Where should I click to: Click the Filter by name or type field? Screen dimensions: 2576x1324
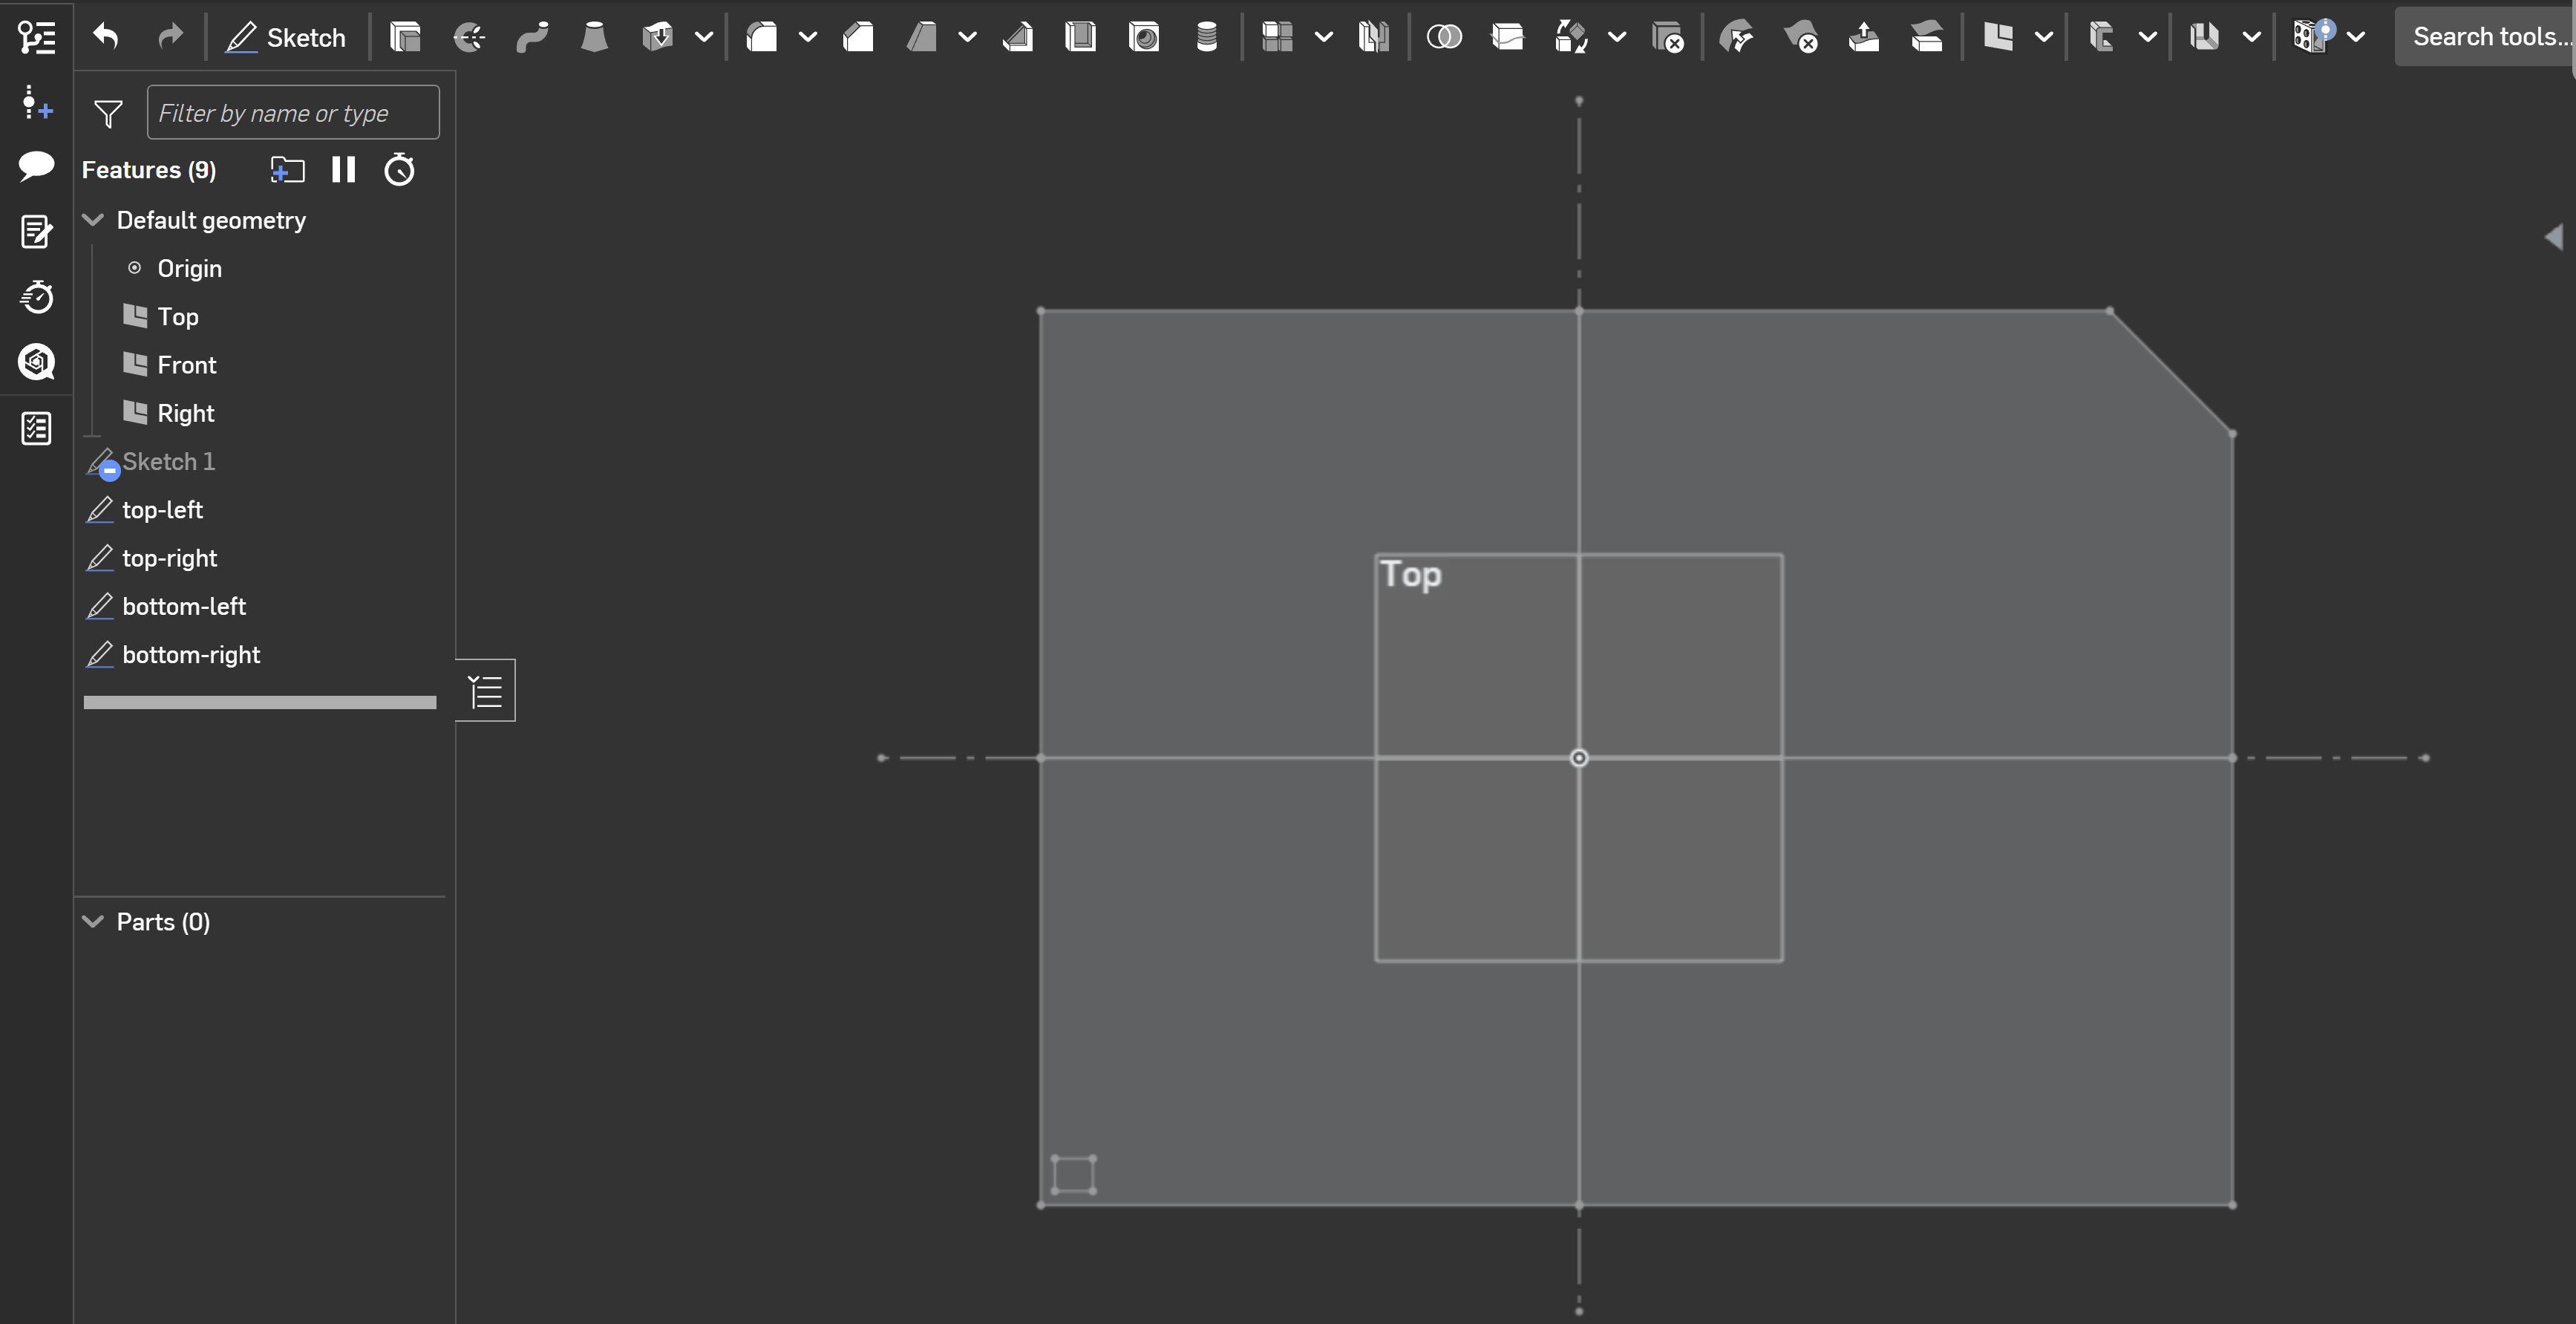[292, 113]
